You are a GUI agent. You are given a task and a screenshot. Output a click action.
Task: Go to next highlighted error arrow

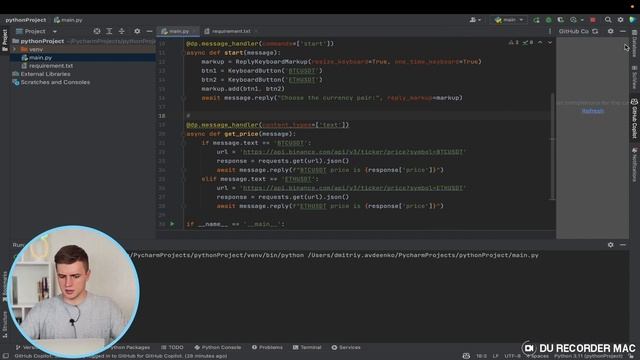pyautogui.click(x=550, y=42)
